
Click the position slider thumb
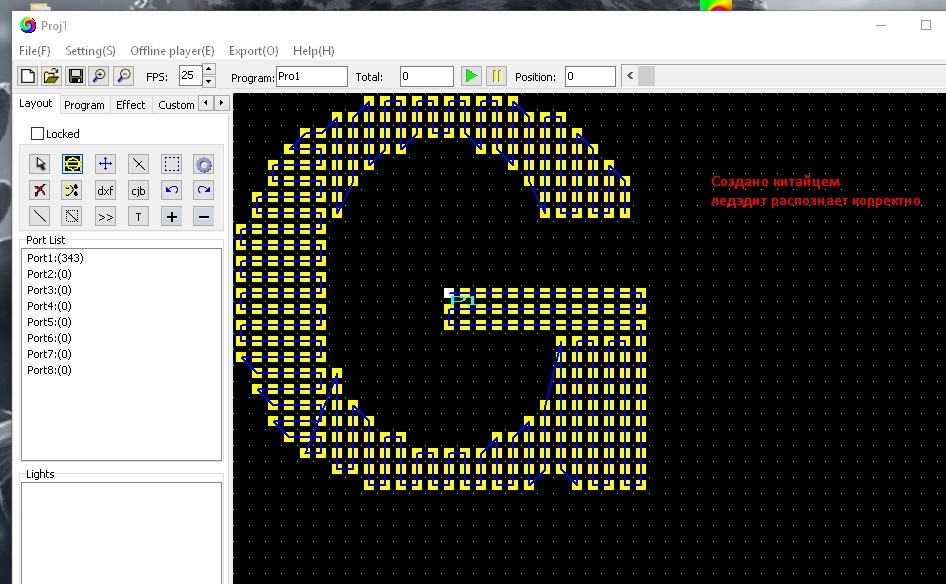pyautogui.click(x=646, y=76)
